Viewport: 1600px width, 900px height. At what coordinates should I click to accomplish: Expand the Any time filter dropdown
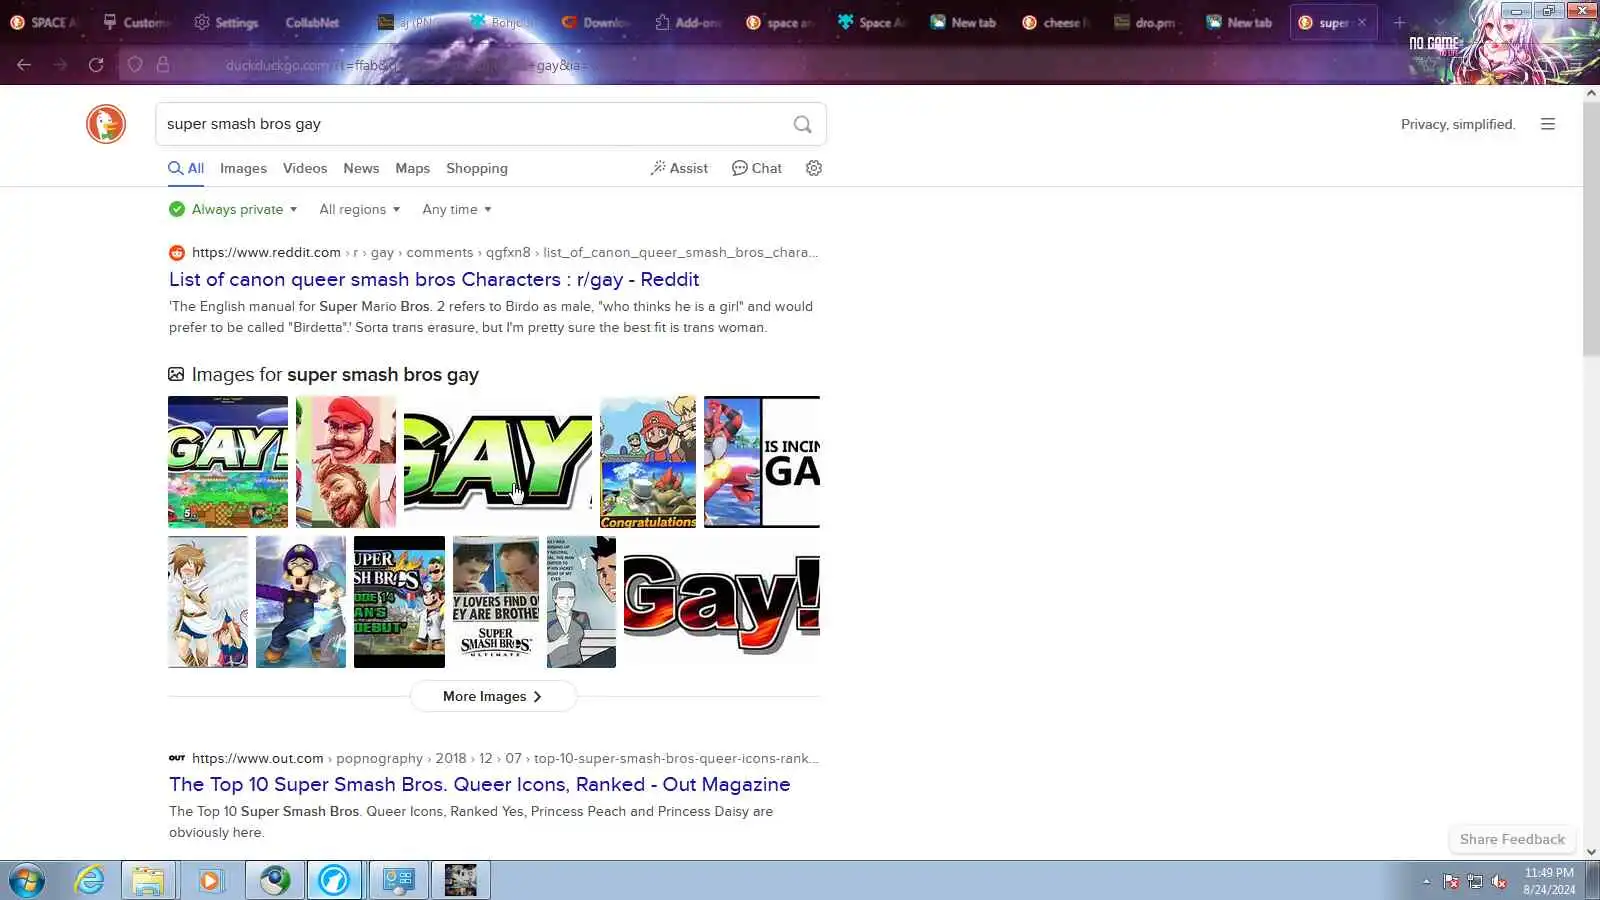[457, 209]
